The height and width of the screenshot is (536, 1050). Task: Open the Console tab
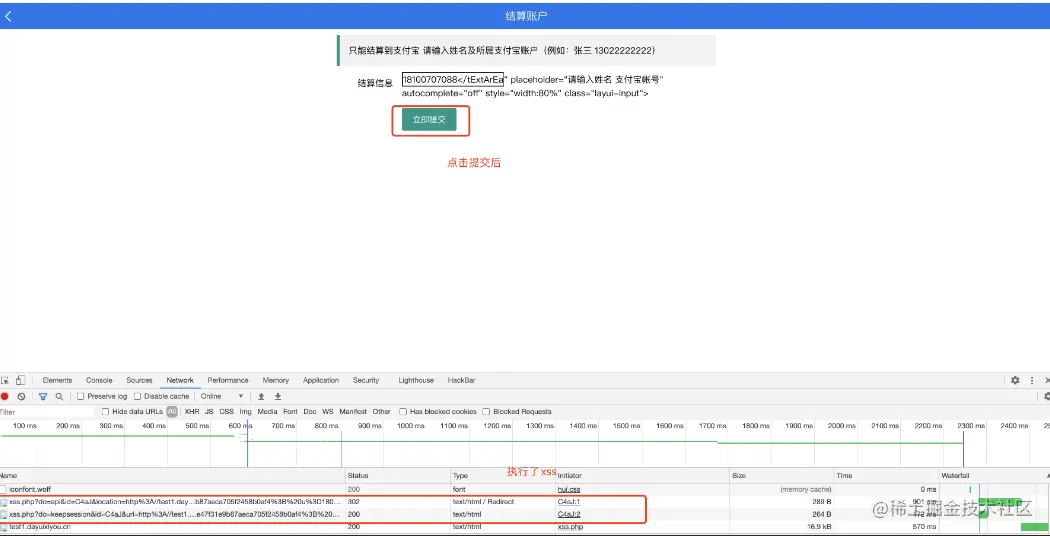point(99,380)
